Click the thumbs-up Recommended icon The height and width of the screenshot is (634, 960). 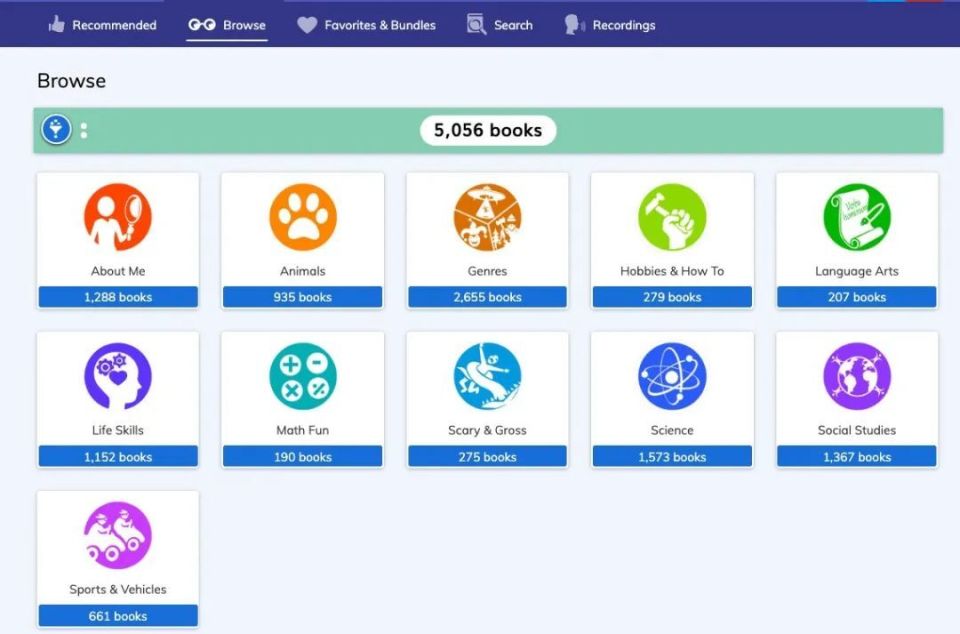pyautogui.click(x=56, y=24)
